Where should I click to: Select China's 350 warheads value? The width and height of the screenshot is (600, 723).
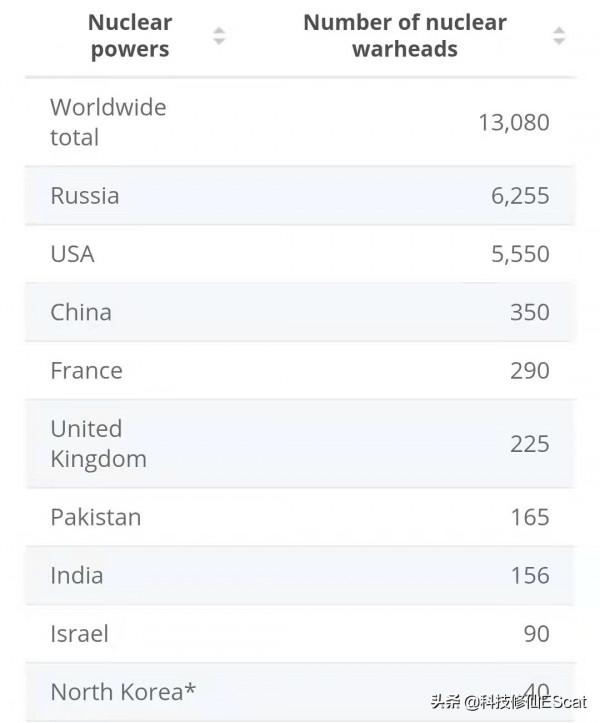[x=529, y=312]
